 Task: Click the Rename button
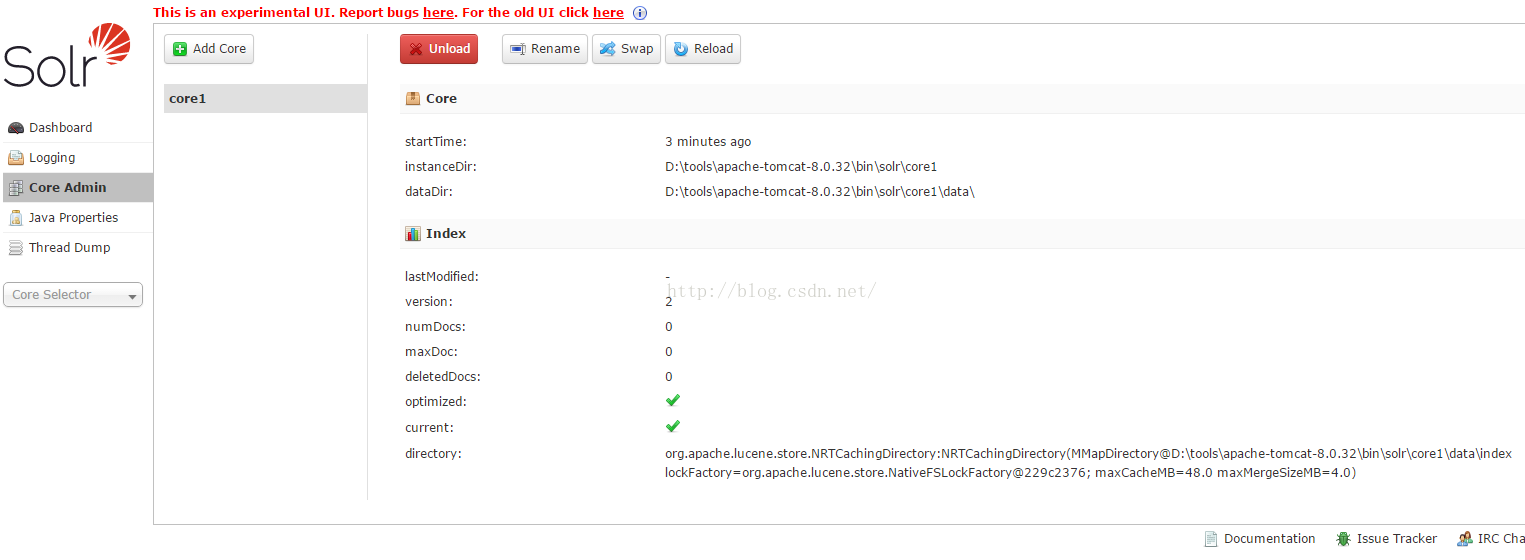point(545,49)
